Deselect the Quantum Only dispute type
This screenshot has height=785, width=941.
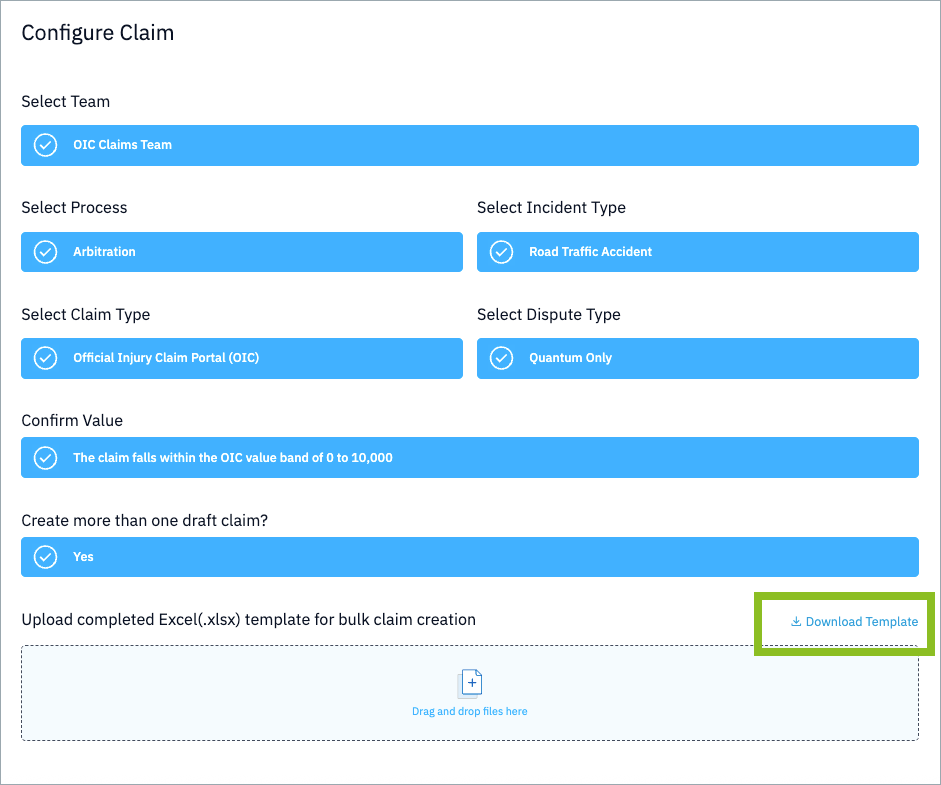(x=697, y=358)
